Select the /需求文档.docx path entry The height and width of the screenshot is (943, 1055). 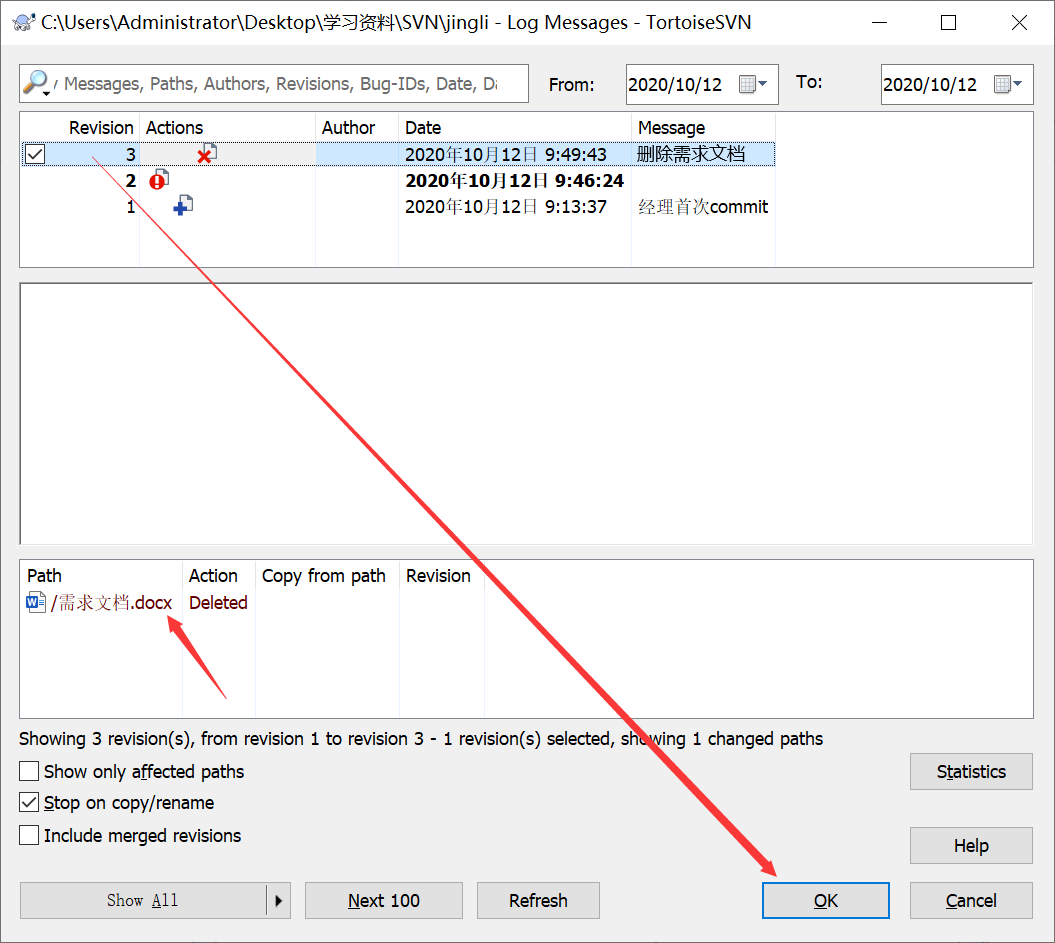coord(112,602)
